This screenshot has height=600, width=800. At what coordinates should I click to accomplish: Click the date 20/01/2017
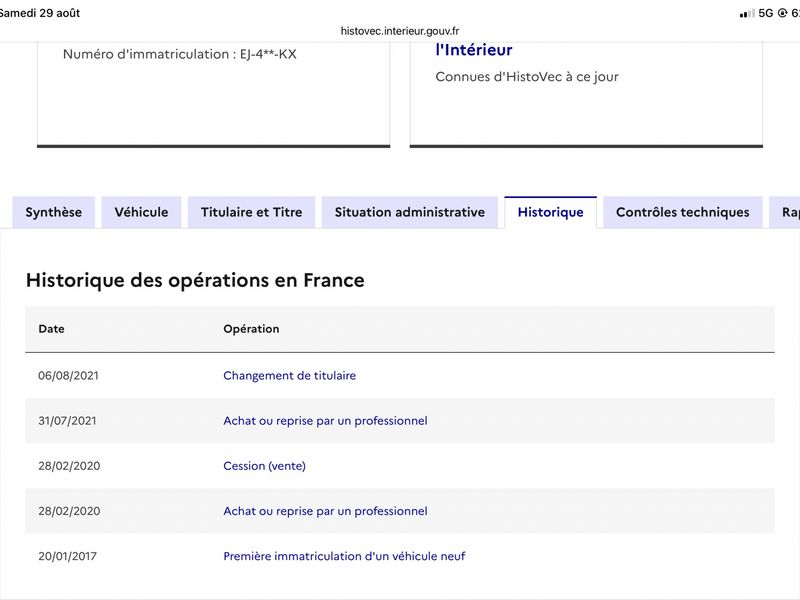(67, 556)
